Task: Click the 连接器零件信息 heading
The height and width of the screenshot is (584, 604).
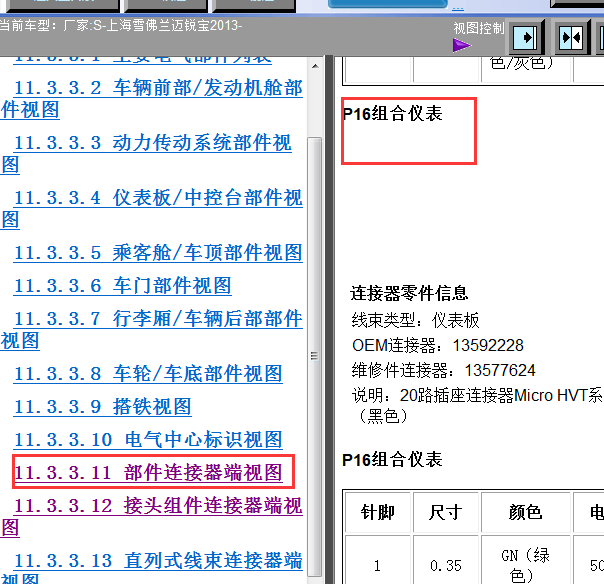Action: pos(409,294)
